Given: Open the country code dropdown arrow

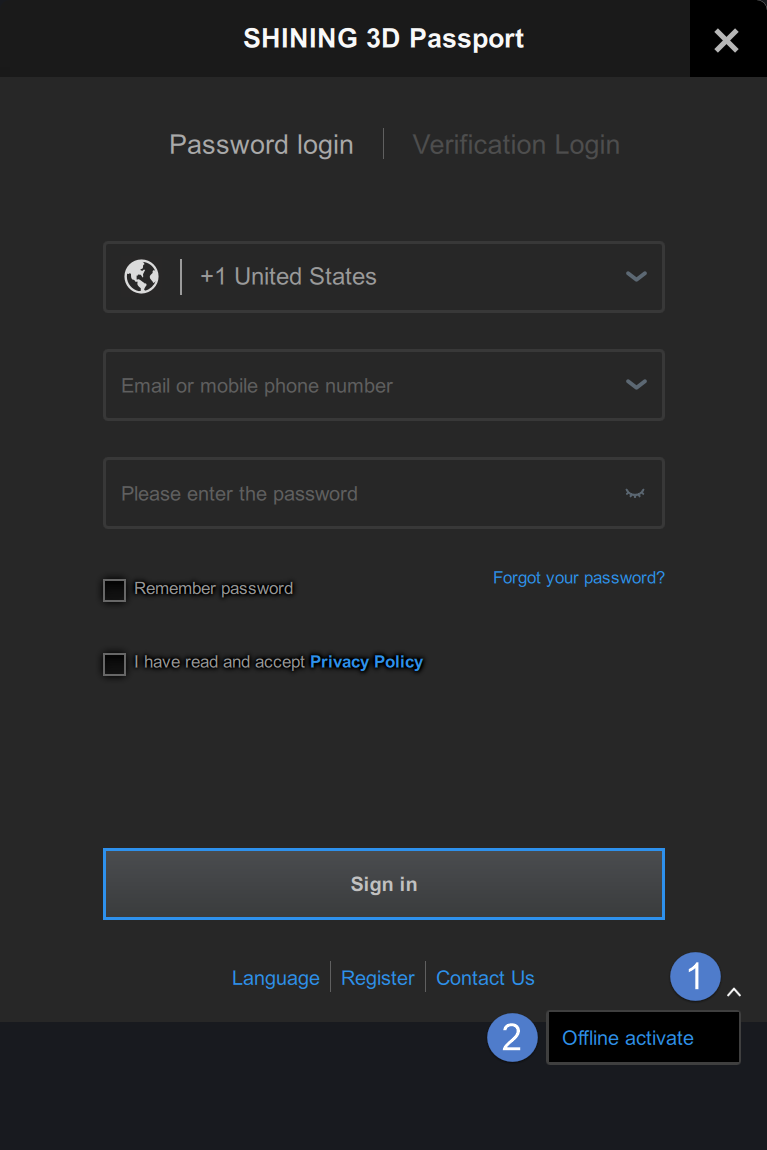Looking at the screenshot, I should pos(636,277).
